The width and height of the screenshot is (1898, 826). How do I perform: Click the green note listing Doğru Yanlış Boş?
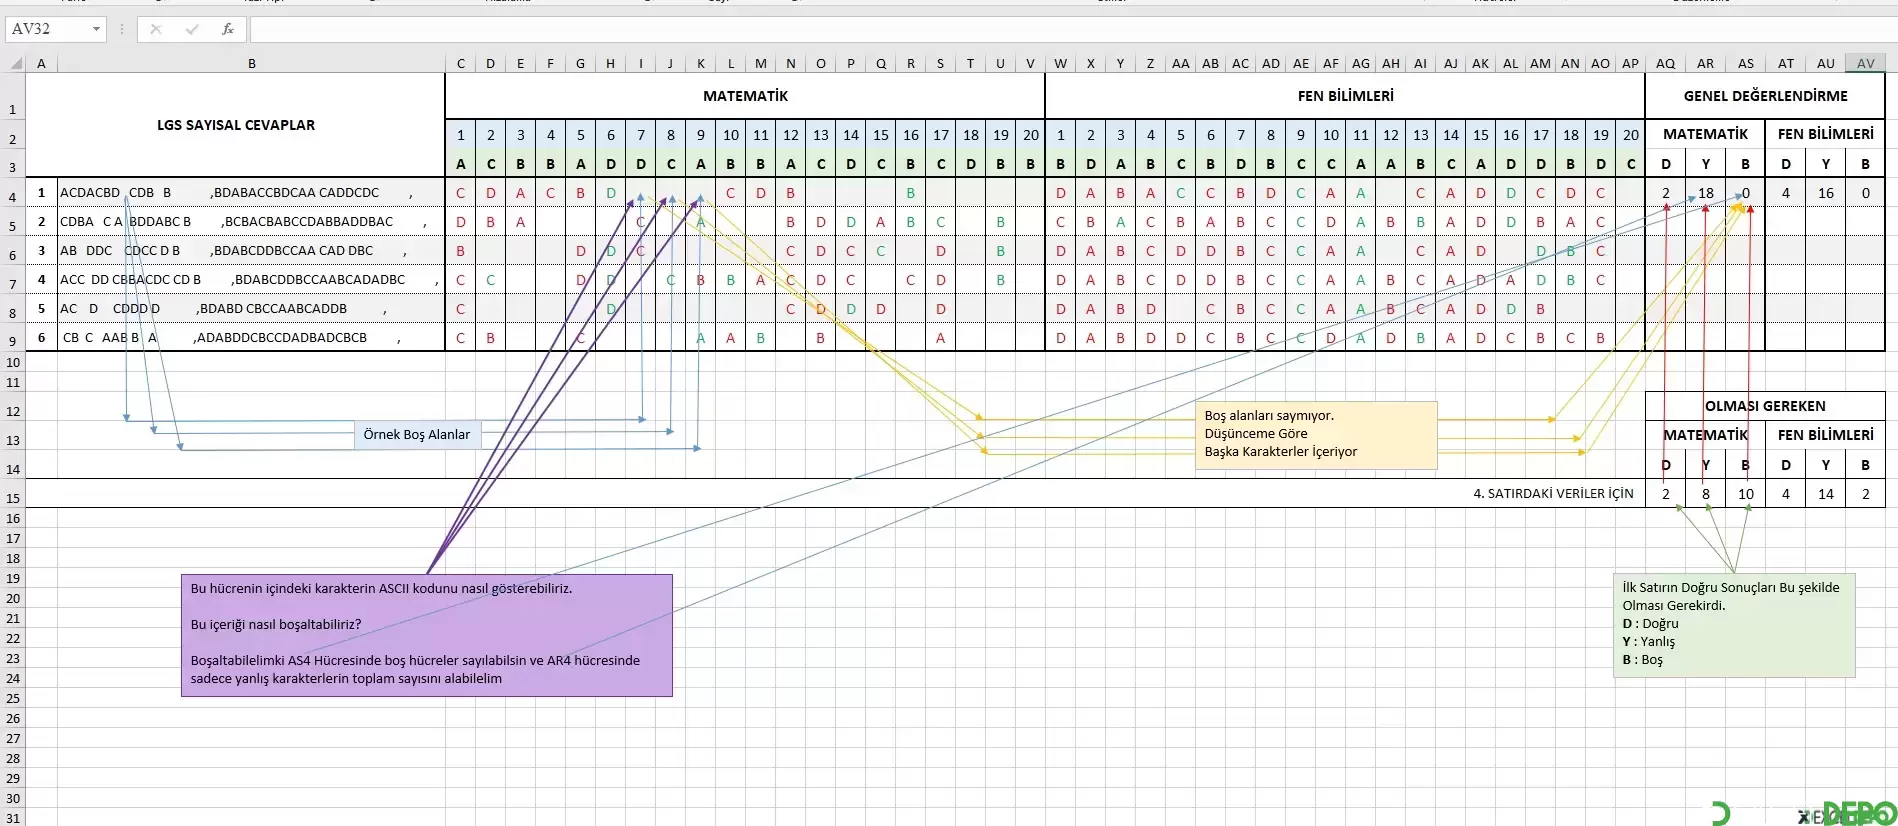coord(1734,626)
